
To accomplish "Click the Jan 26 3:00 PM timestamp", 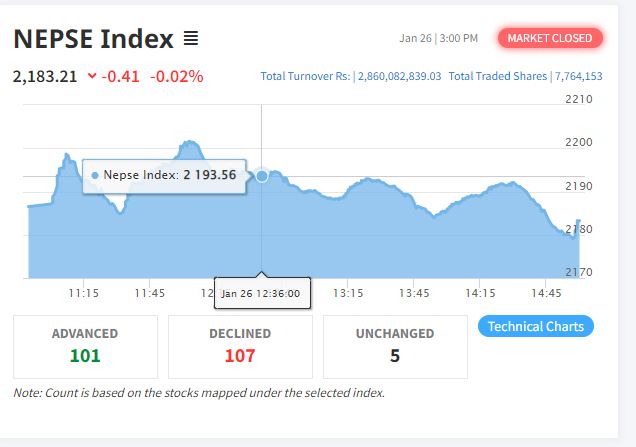I will (438, 39).
